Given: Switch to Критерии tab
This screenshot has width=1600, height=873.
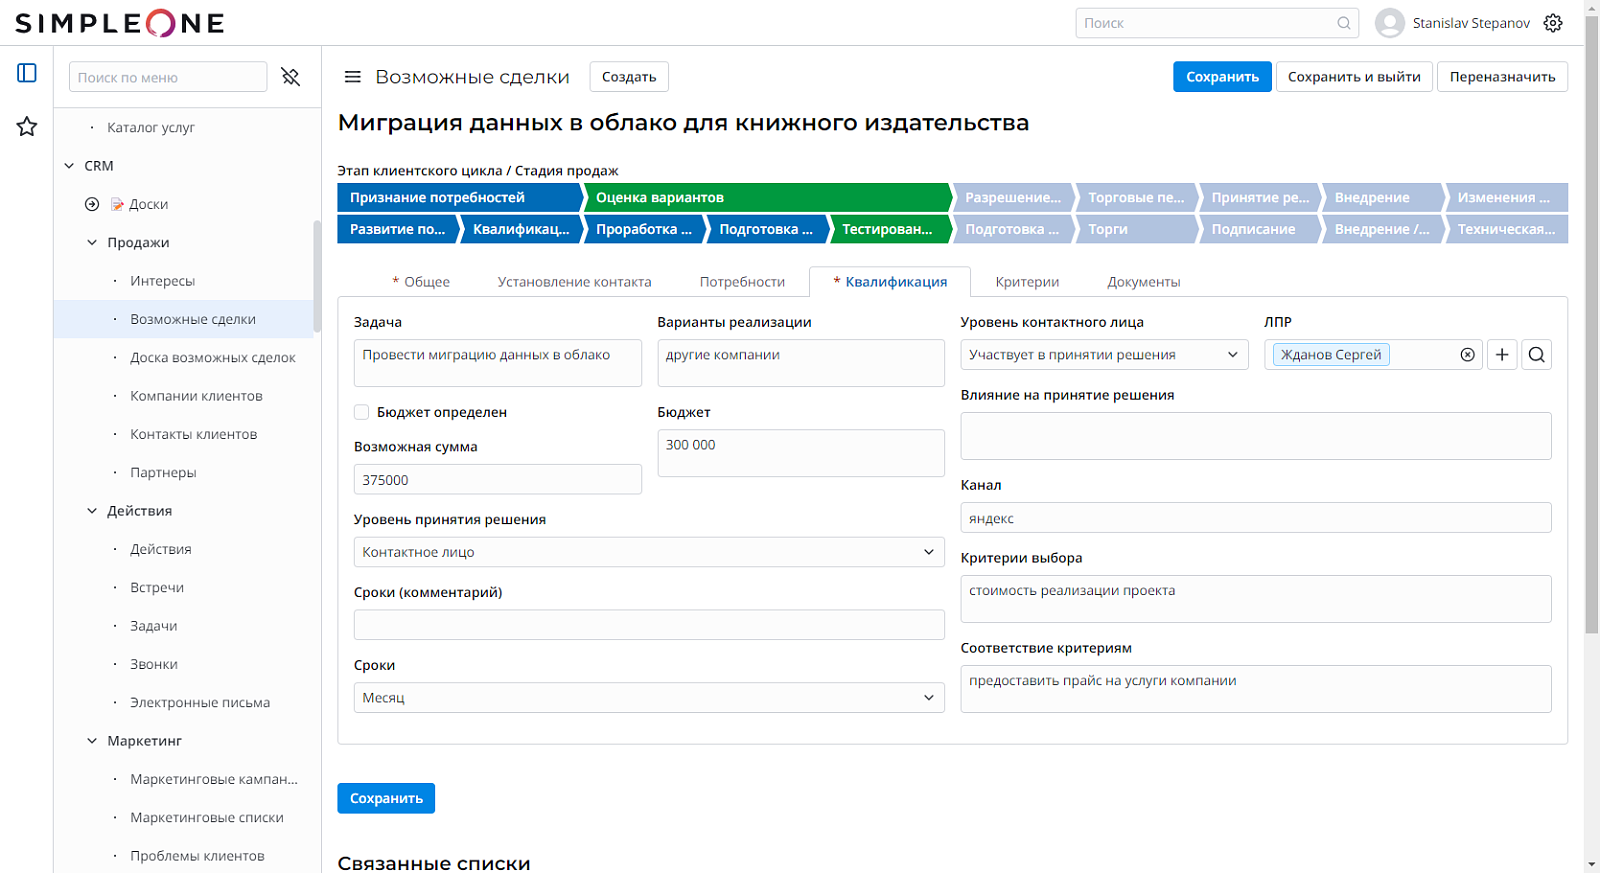Looking at the screenshot, I should coord(1027,282).
